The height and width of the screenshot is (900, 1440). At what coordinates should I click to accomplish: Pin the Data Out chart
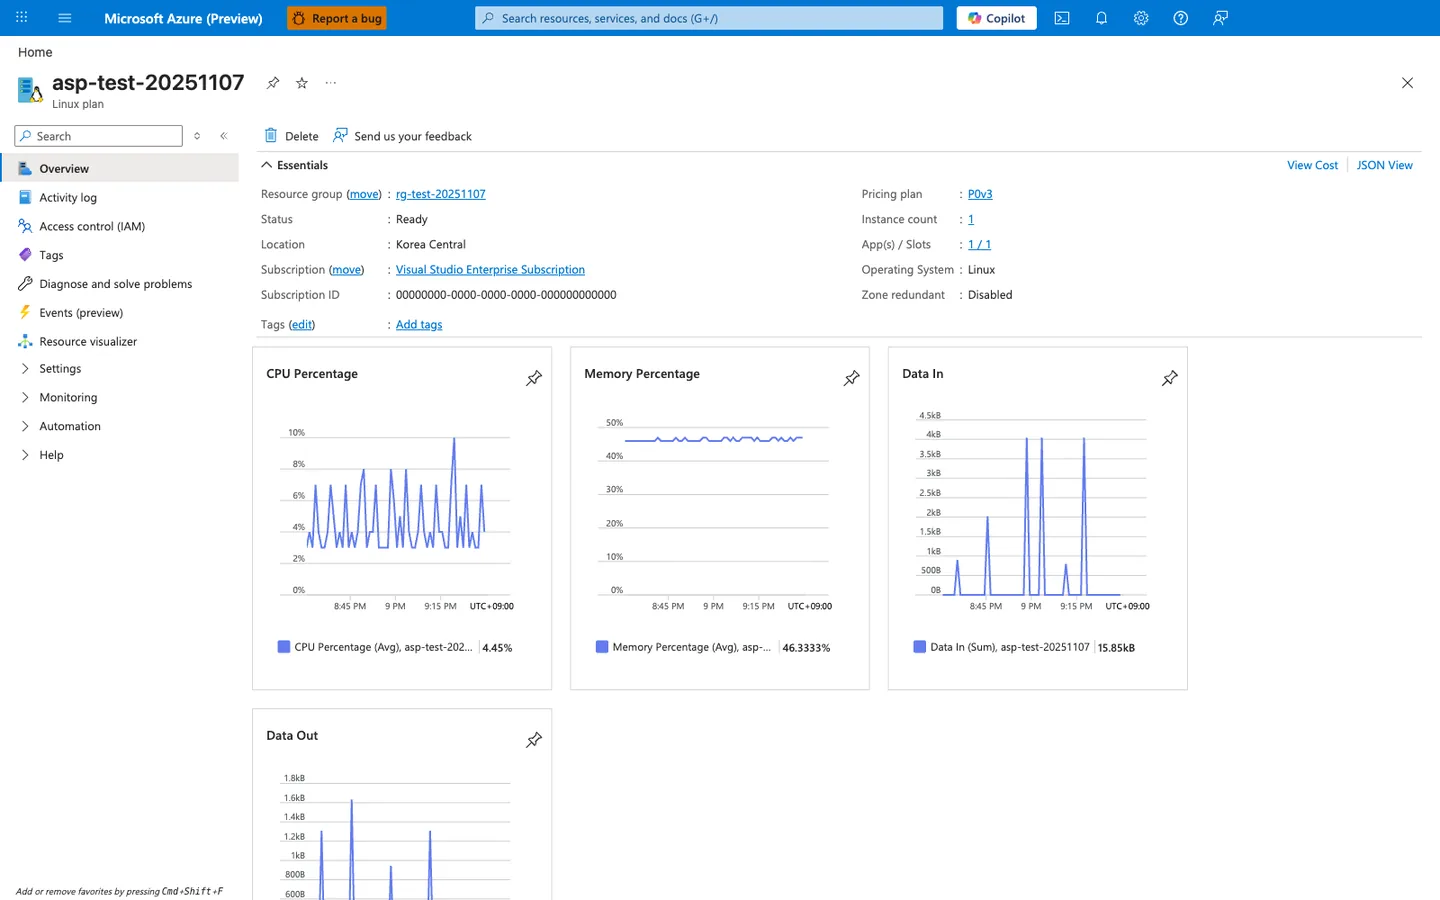click(534, 740)
